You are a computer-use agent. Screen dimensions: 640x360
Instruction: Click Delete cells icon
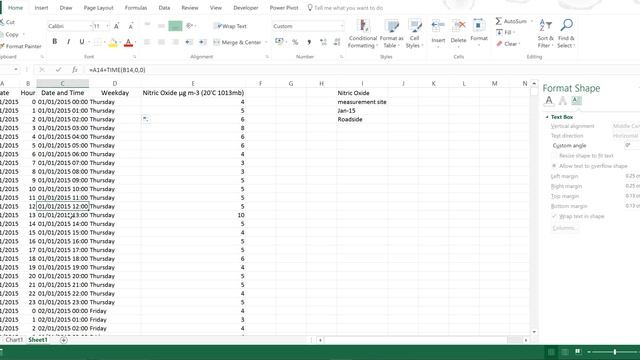(458, 27)
